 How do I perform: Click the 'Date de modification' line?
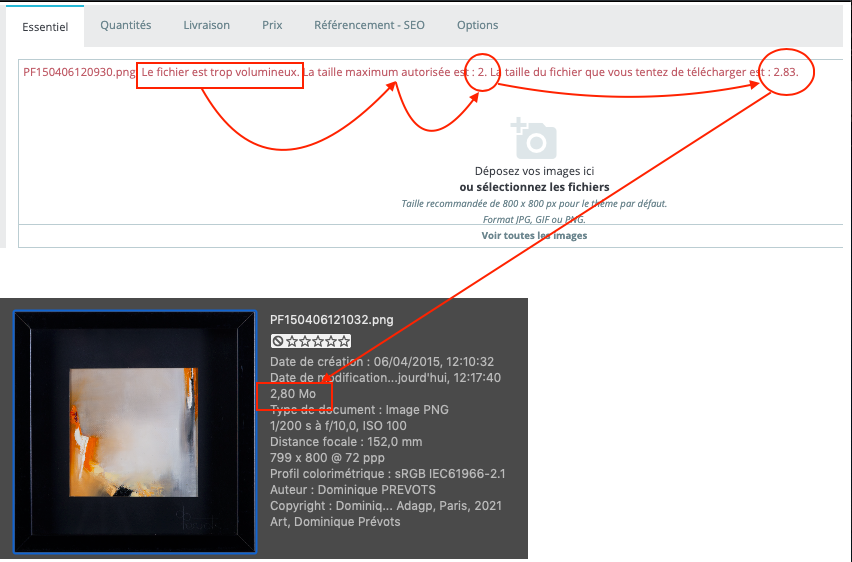pyautogui.click(x=385, y=378)
